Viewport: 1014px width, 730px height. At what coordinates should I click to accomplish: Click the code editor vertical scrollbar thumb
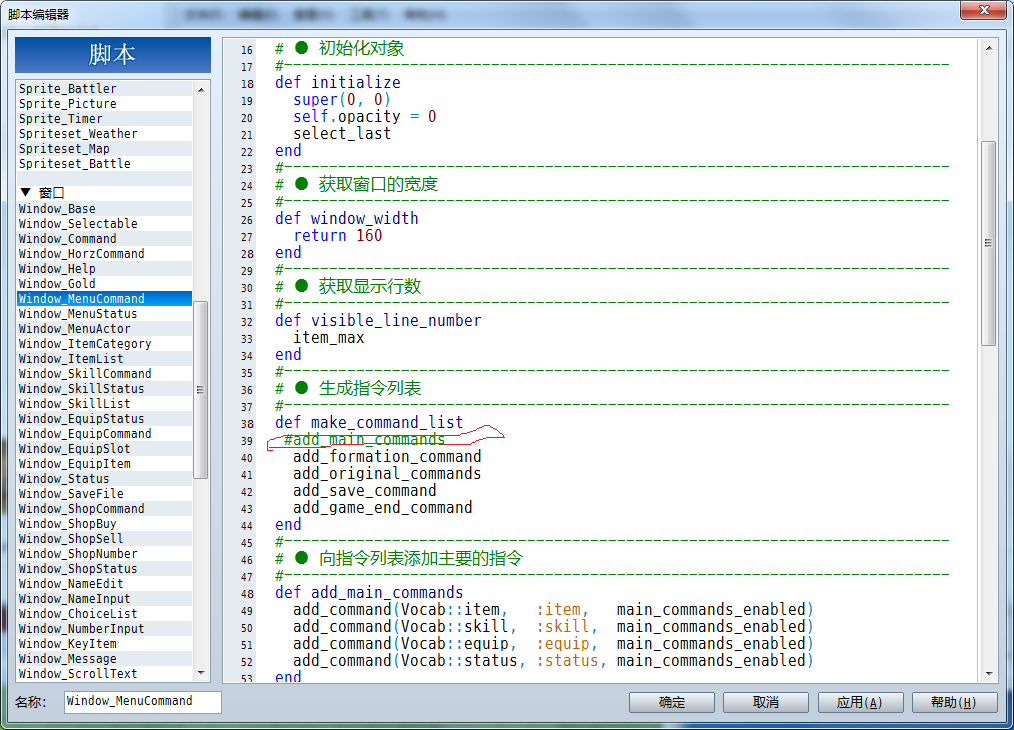[988, 243]
